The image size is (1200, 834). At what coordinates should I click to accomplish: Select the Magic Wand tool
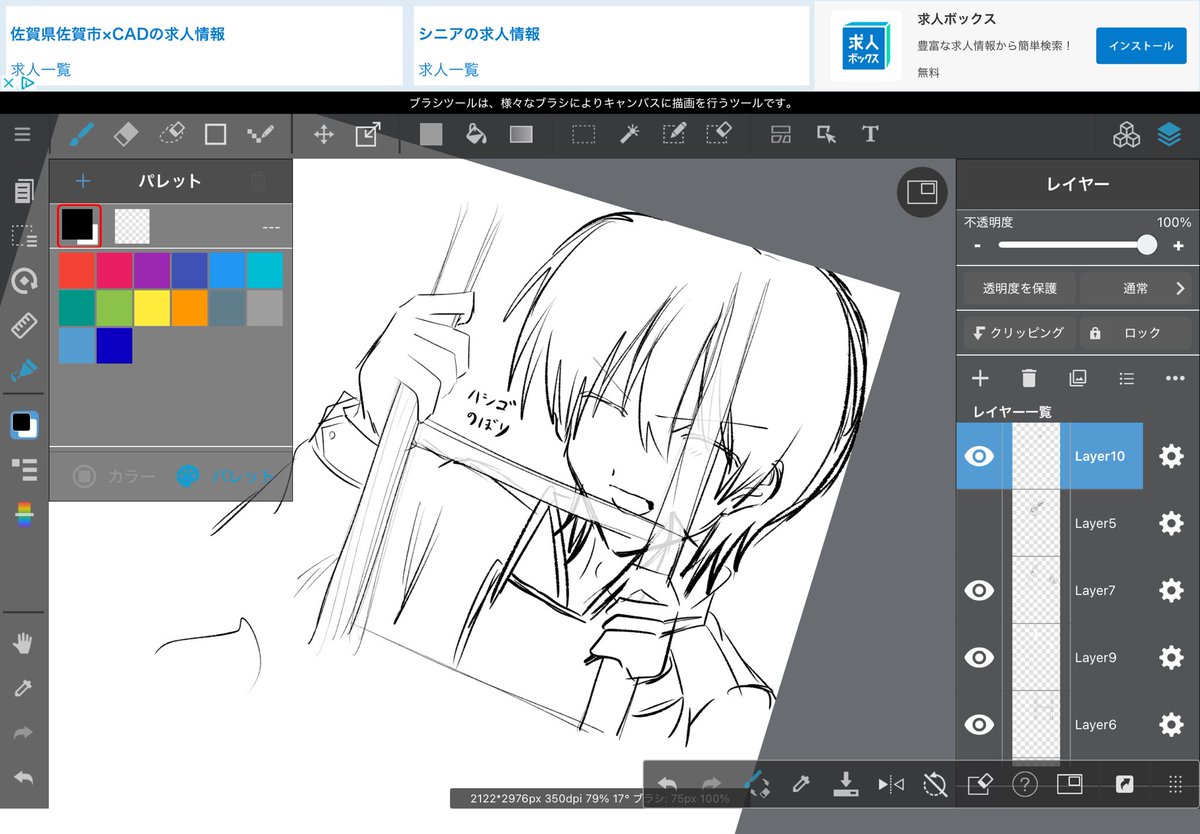pos(629,134)
